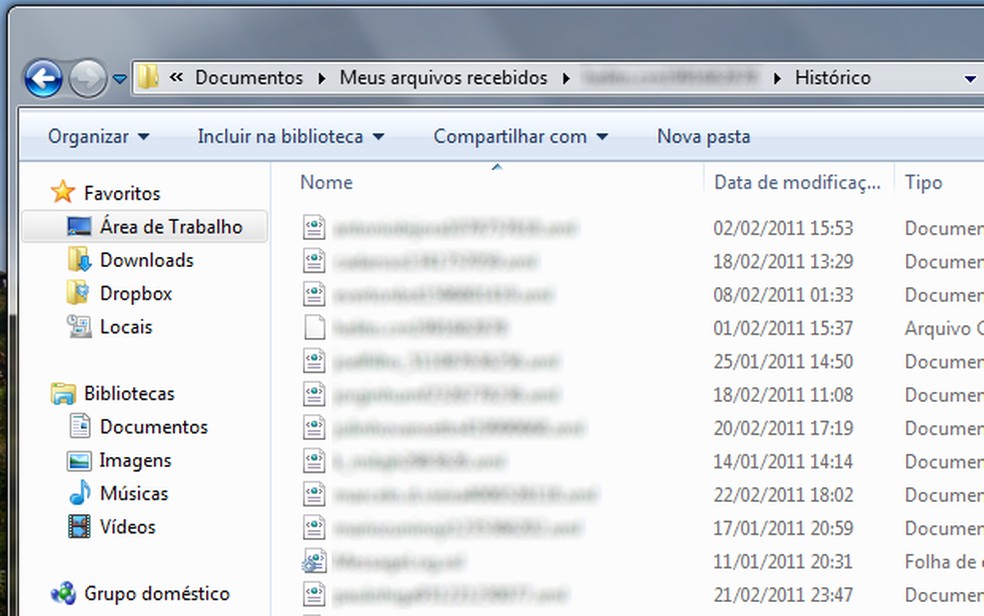Click the Documentos library icon
Screen dimensions: 984x616
80,426
